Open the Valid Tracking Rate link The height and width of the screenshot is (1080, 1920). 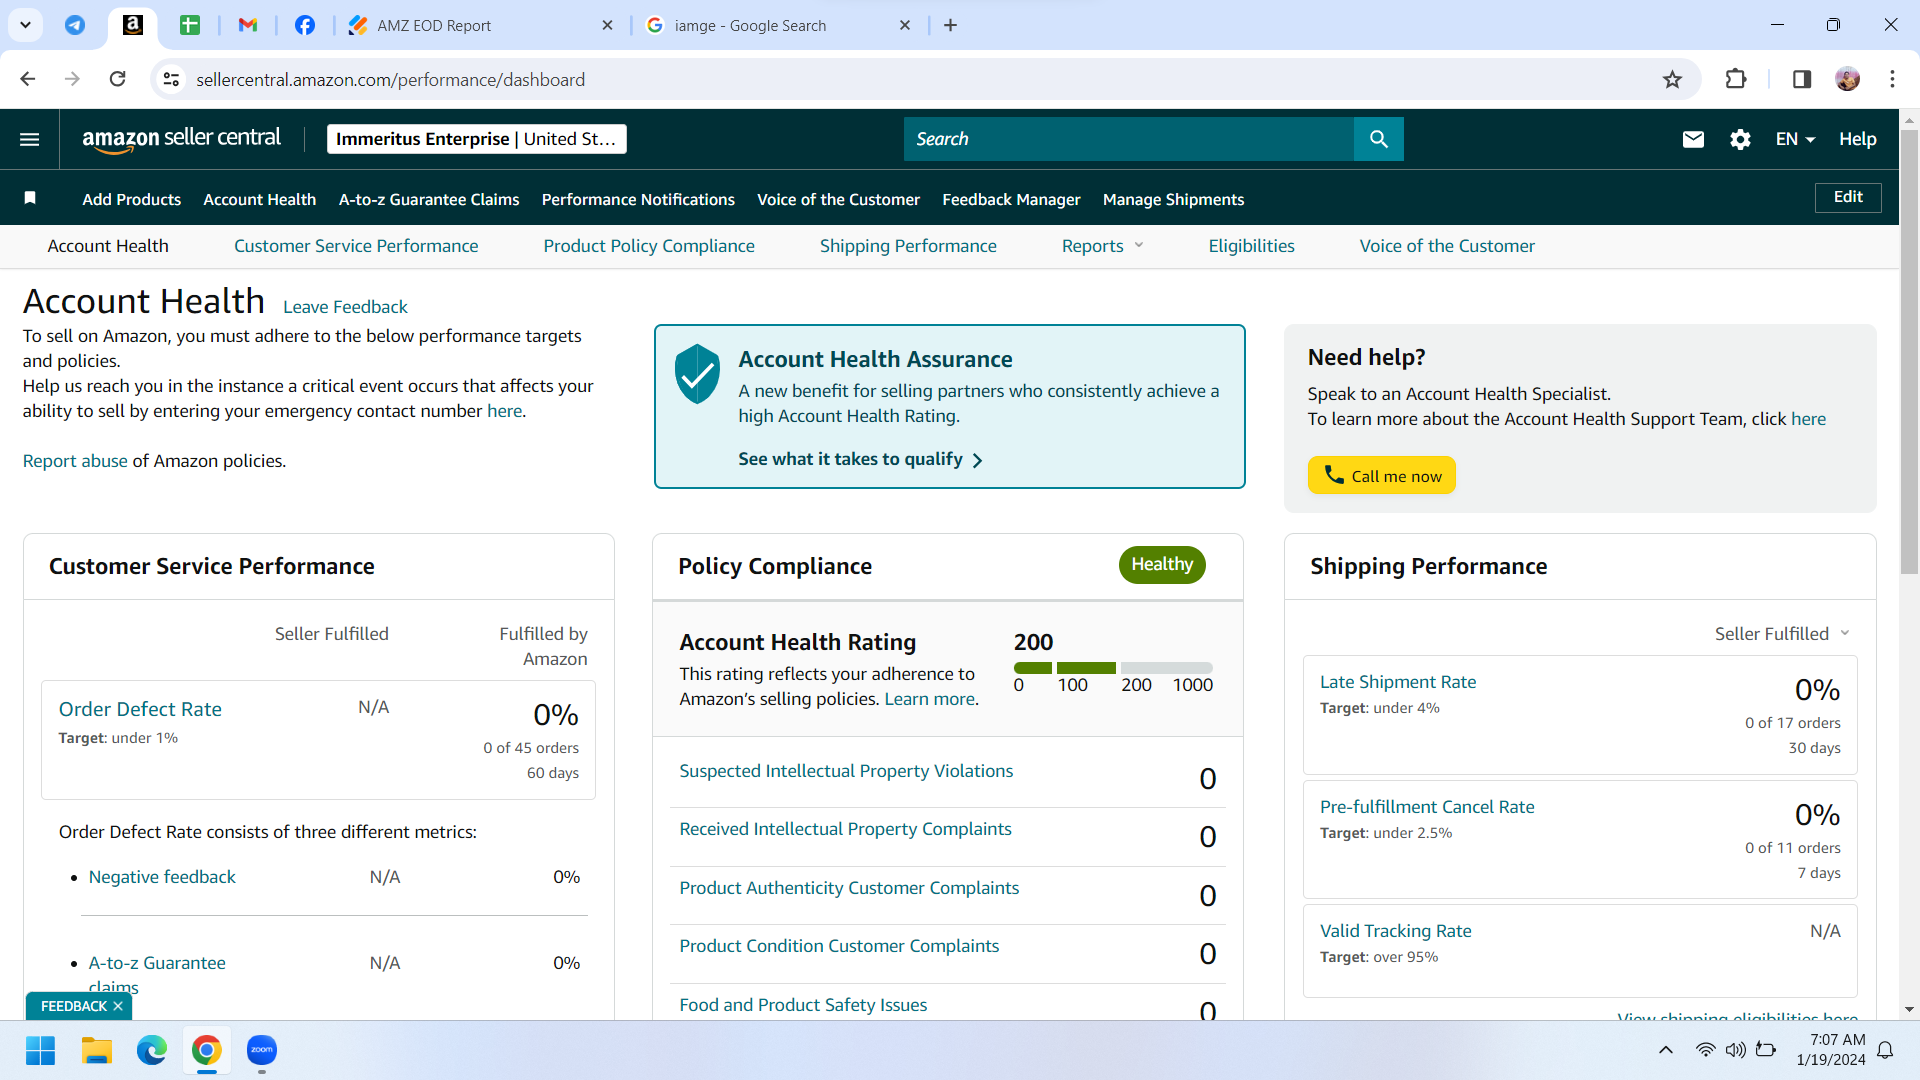tap(1396, 931)
